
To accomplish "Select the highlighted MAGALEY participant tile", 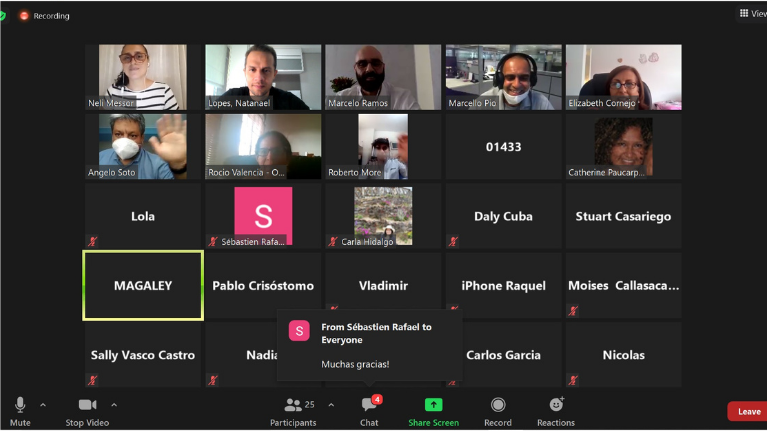I will (143, 285).
